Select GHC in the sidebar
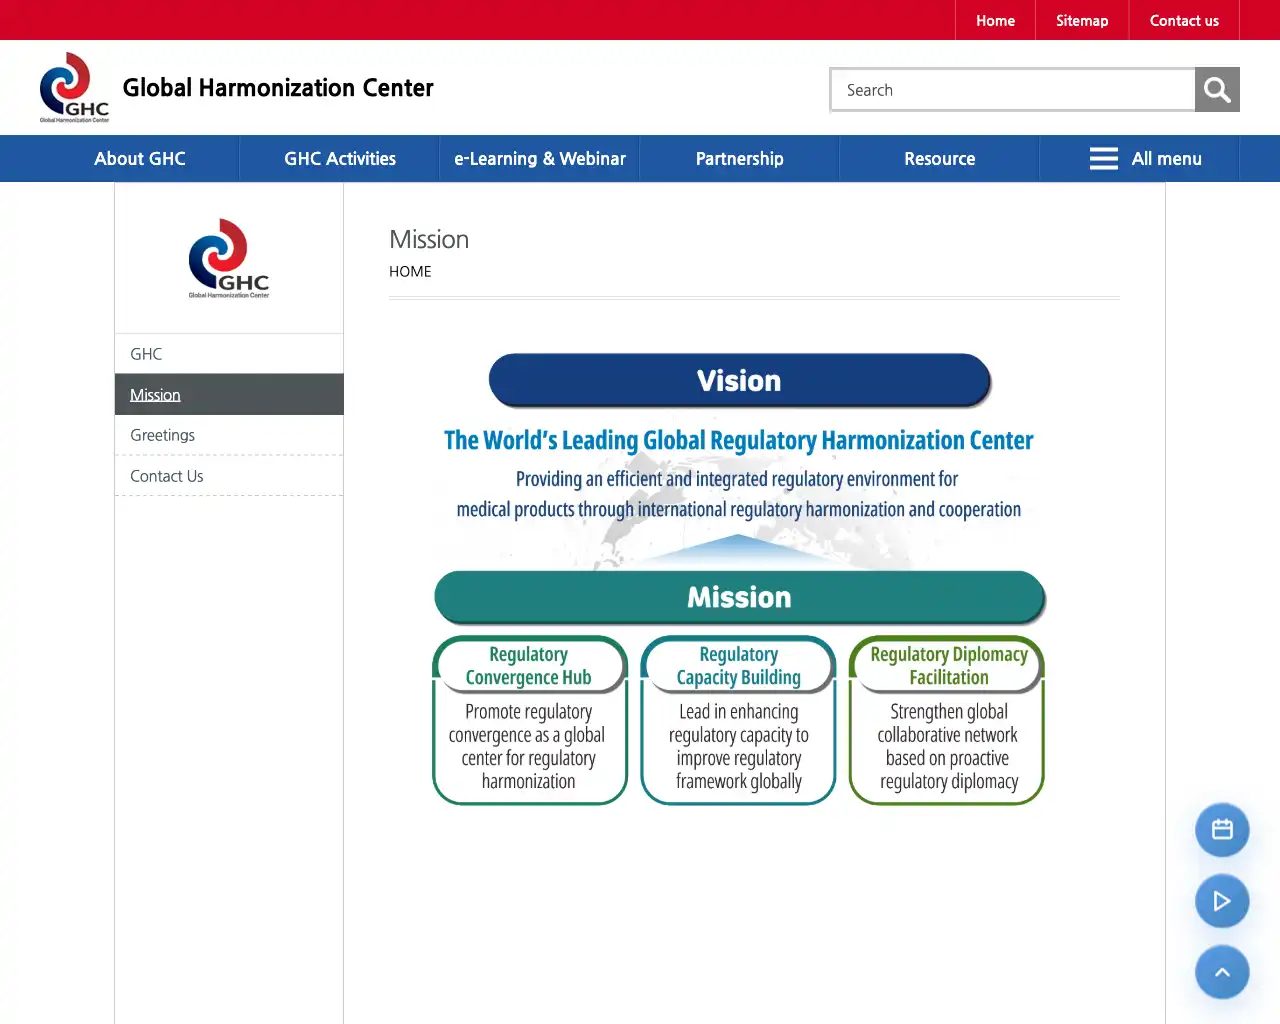This screenshot has height=1024, width=1280. (x=146, y=354)
